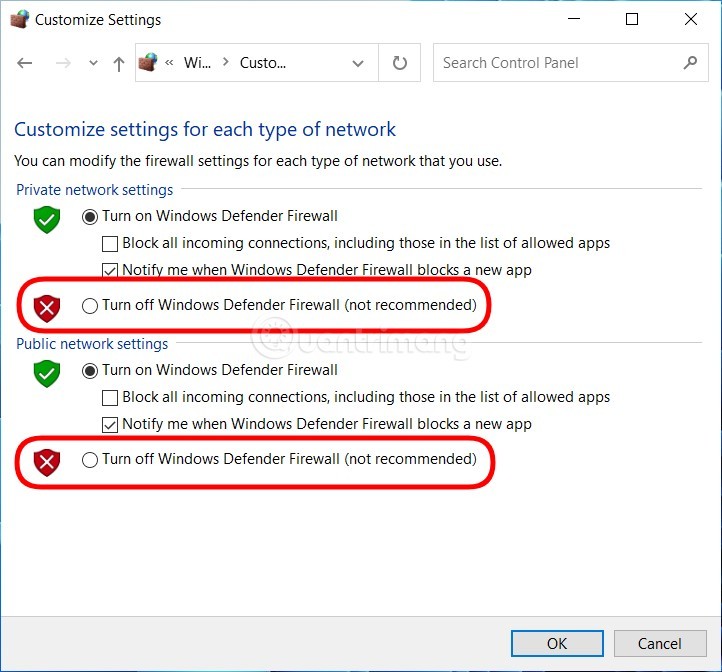
Task: Click the red shield icon under Private settings
Action: (x=47, y=308)
